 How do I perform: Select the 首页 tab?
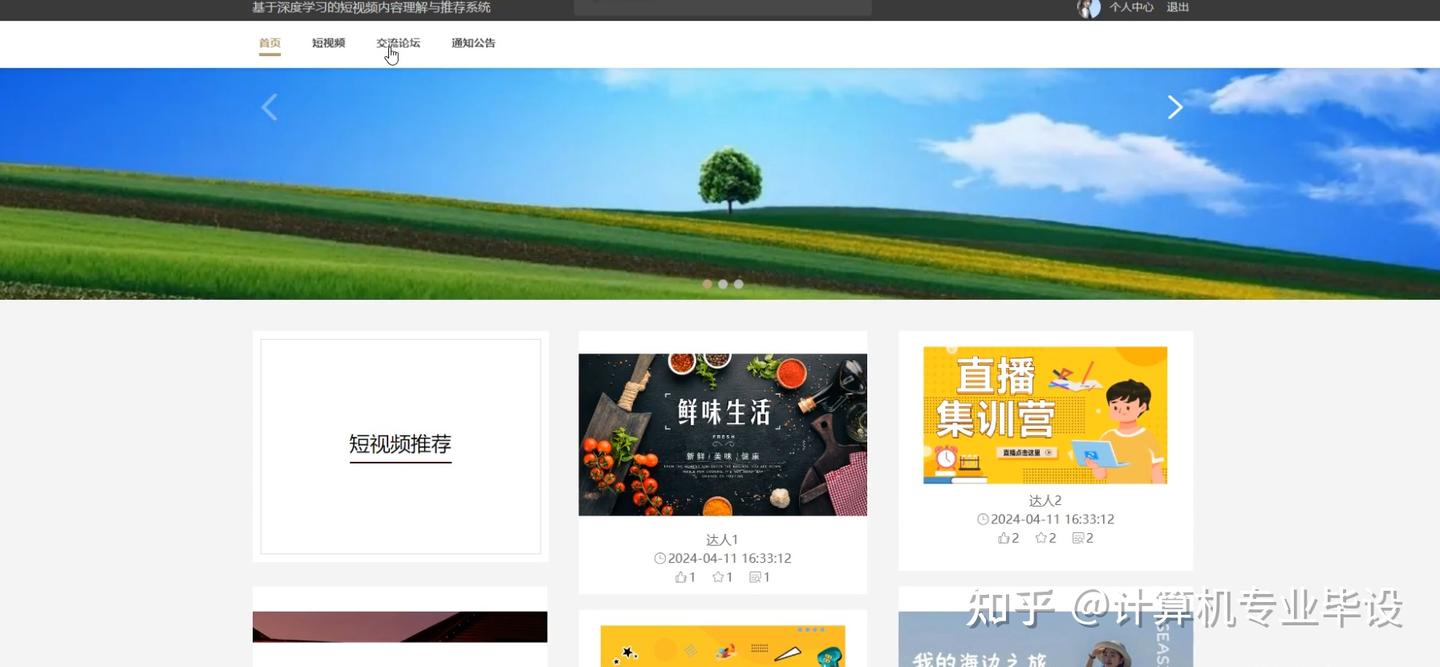[x=267, y=43]
